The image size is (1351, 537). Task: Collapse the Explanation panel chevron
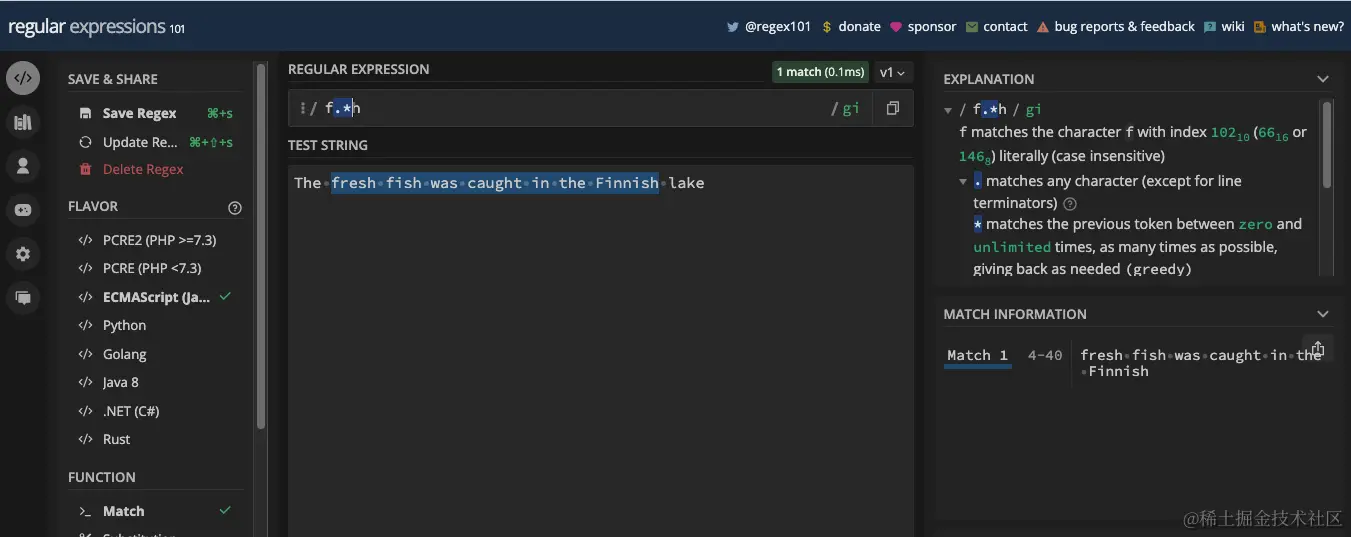tap(1323, 79)
